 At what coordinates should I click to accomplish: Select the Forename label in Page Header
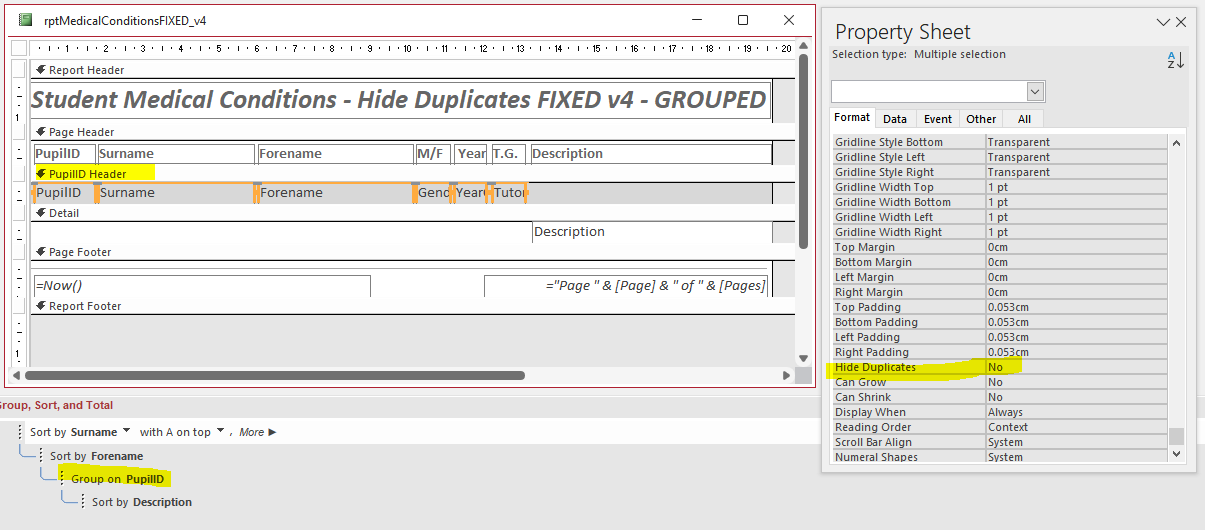(x=336, y=154)
